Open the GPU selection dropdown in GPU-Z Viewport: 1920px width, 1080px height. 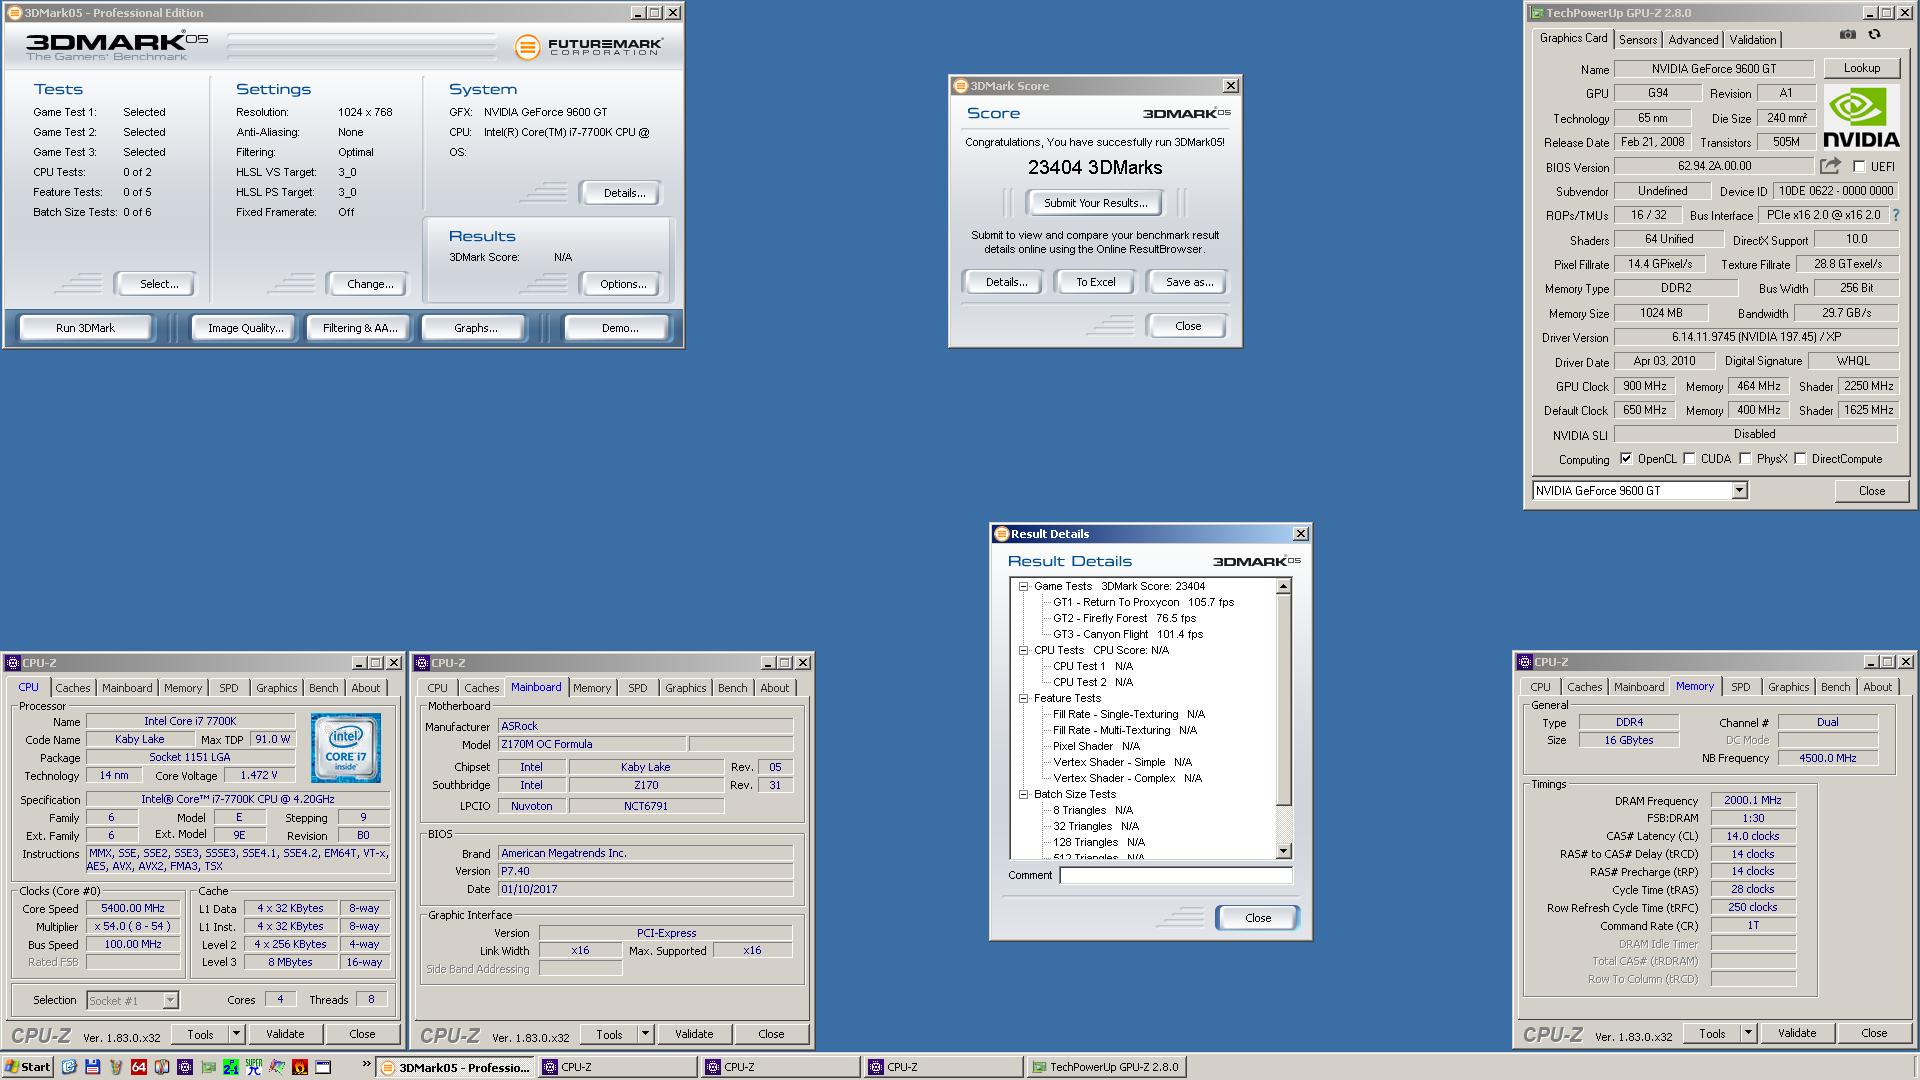[x=1739, y=490]
